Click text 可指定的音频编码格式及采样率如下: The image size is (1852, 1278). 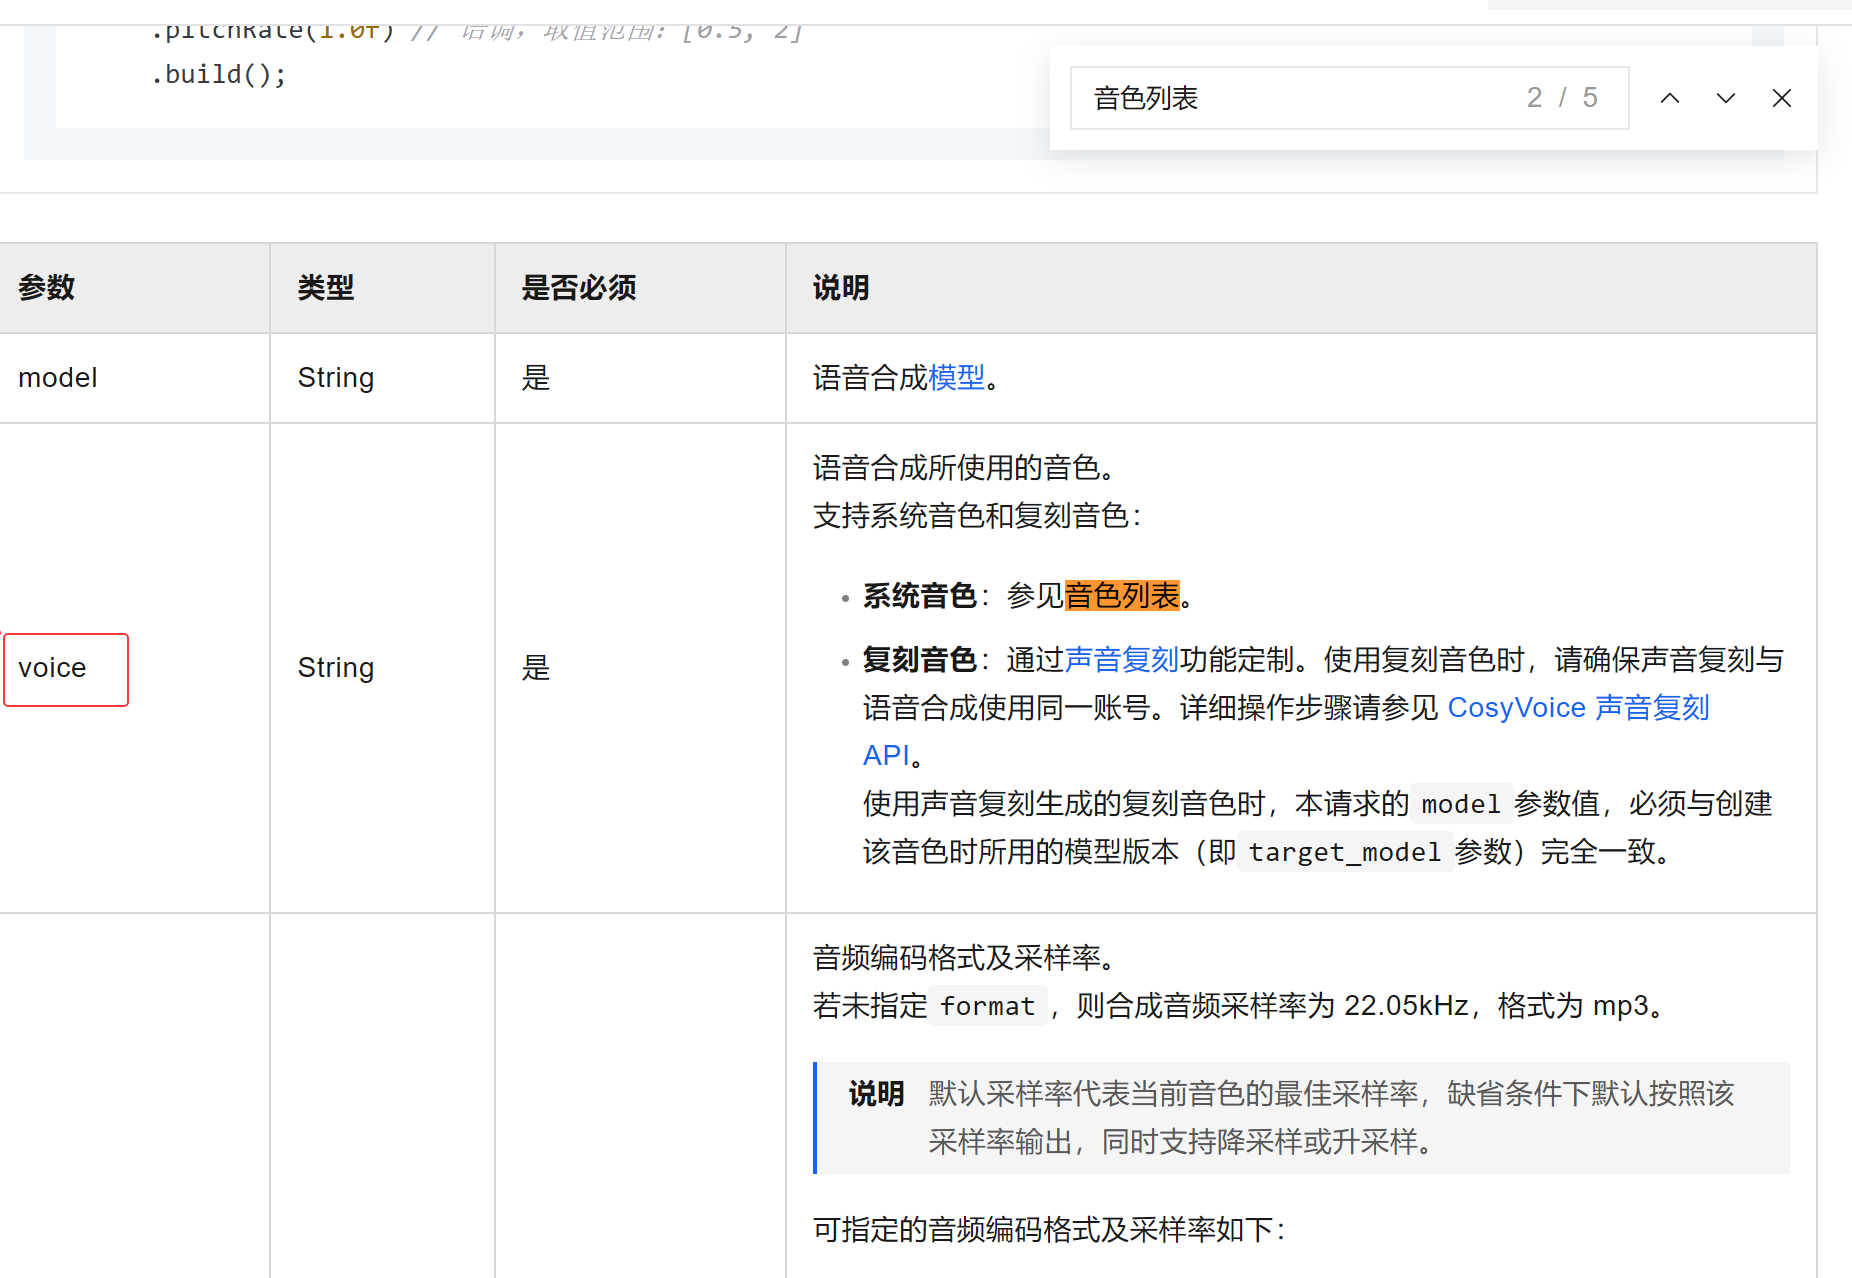(x=1050, y=1230)
